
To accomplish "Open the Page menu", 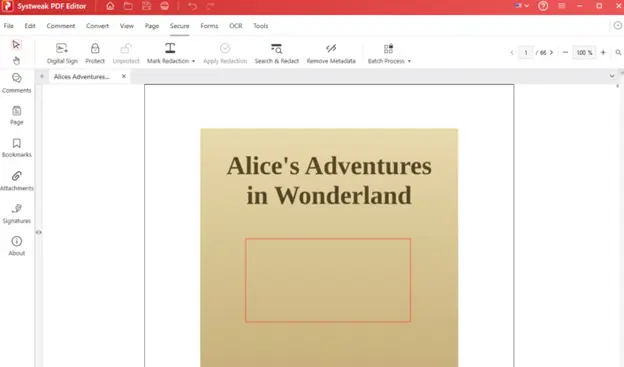I will [x=152, y=26].
